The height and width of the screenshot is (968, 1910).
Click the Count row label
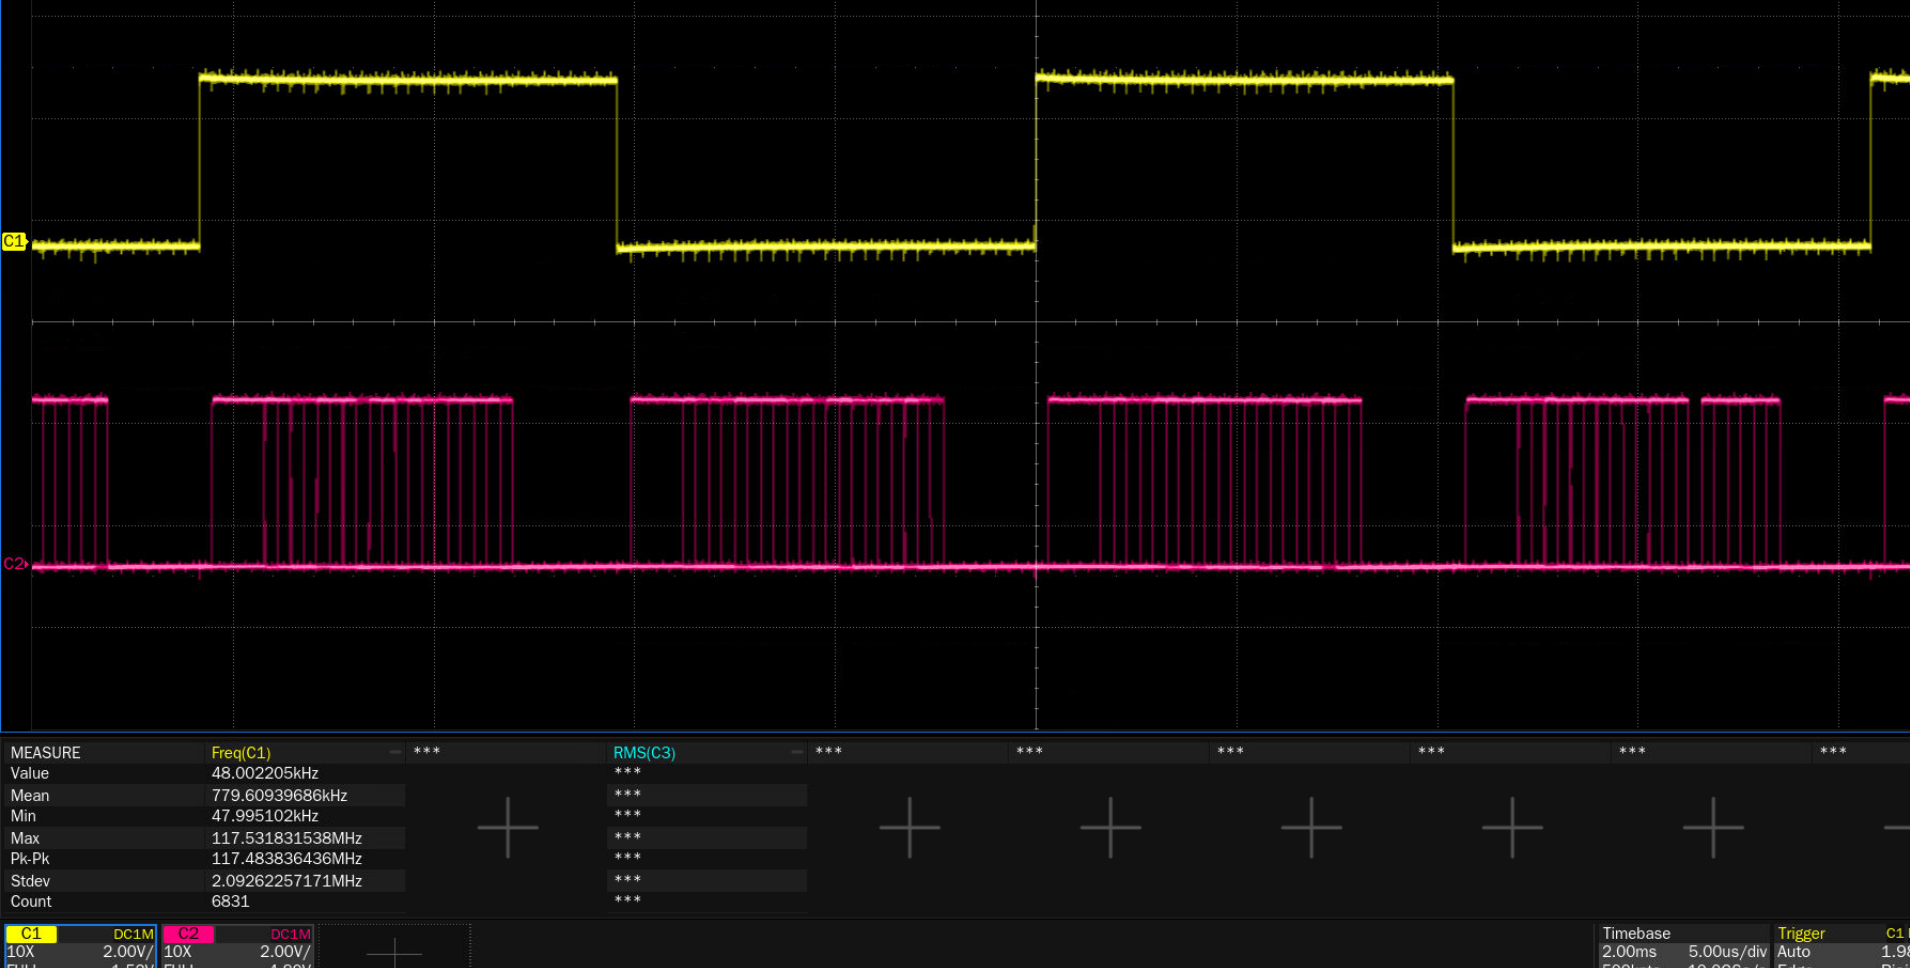coord(31,902)
